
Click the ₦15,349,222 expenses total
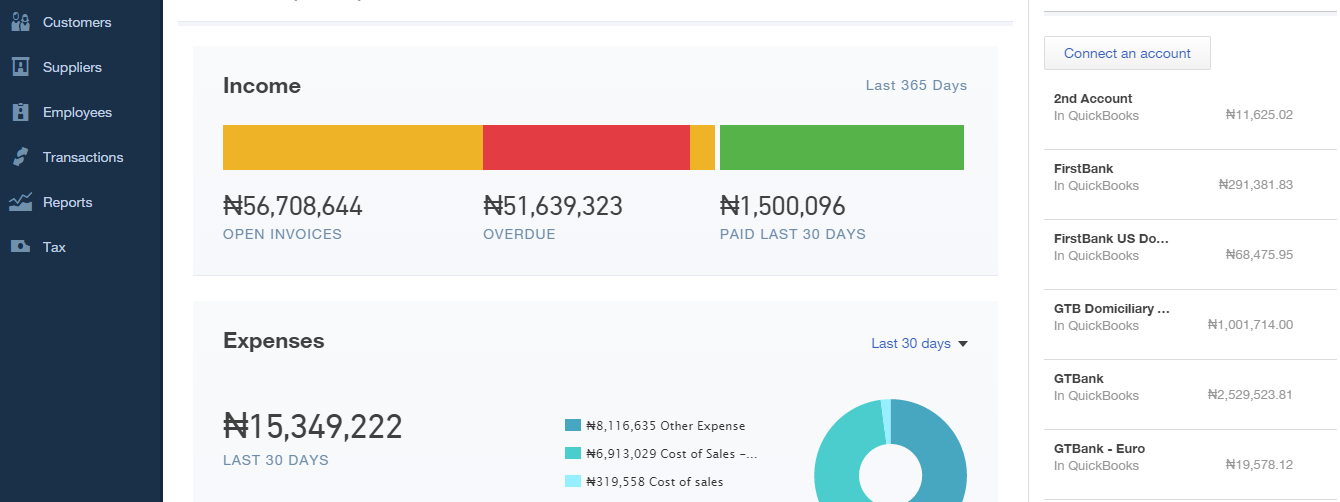tap(312, 426)
